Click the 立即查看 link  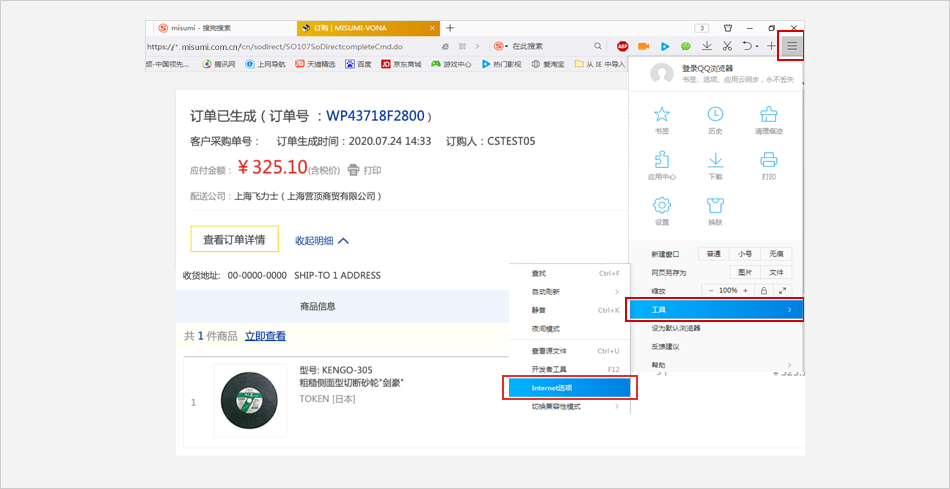(265, 336)
